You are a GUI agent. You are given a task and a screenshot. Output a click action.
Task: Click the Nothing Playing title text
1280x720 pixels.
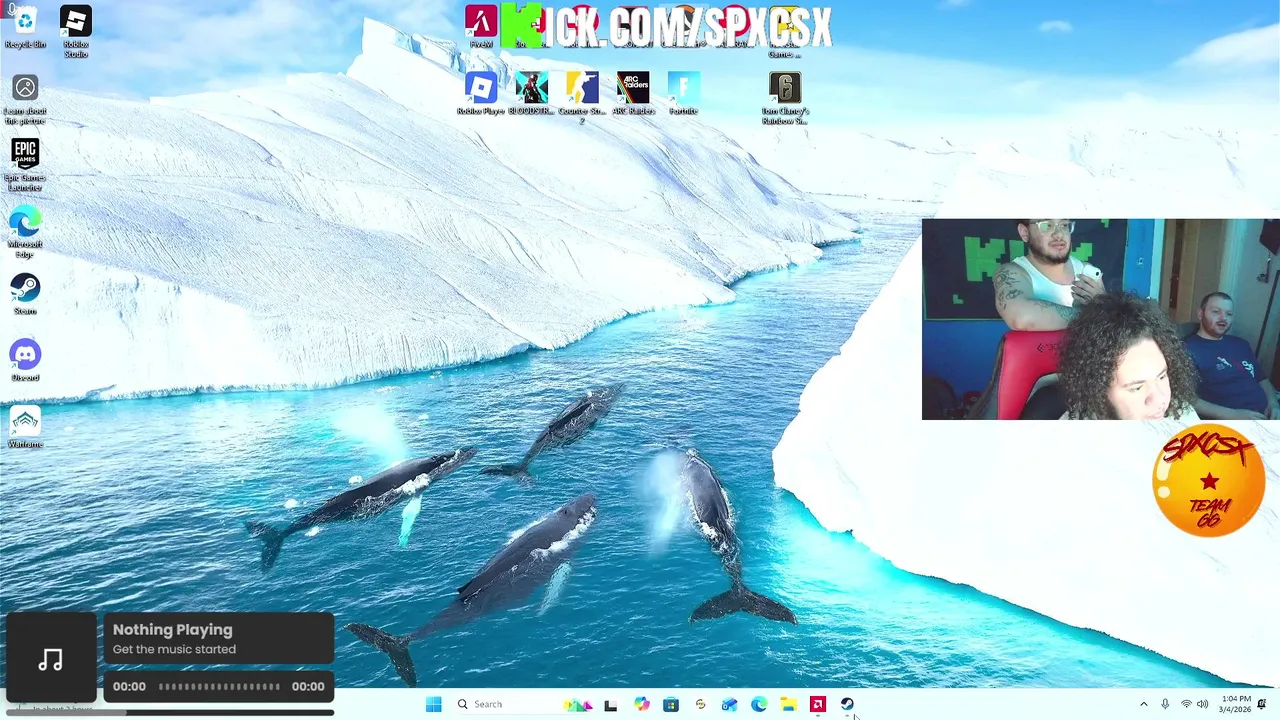(172, 630)
